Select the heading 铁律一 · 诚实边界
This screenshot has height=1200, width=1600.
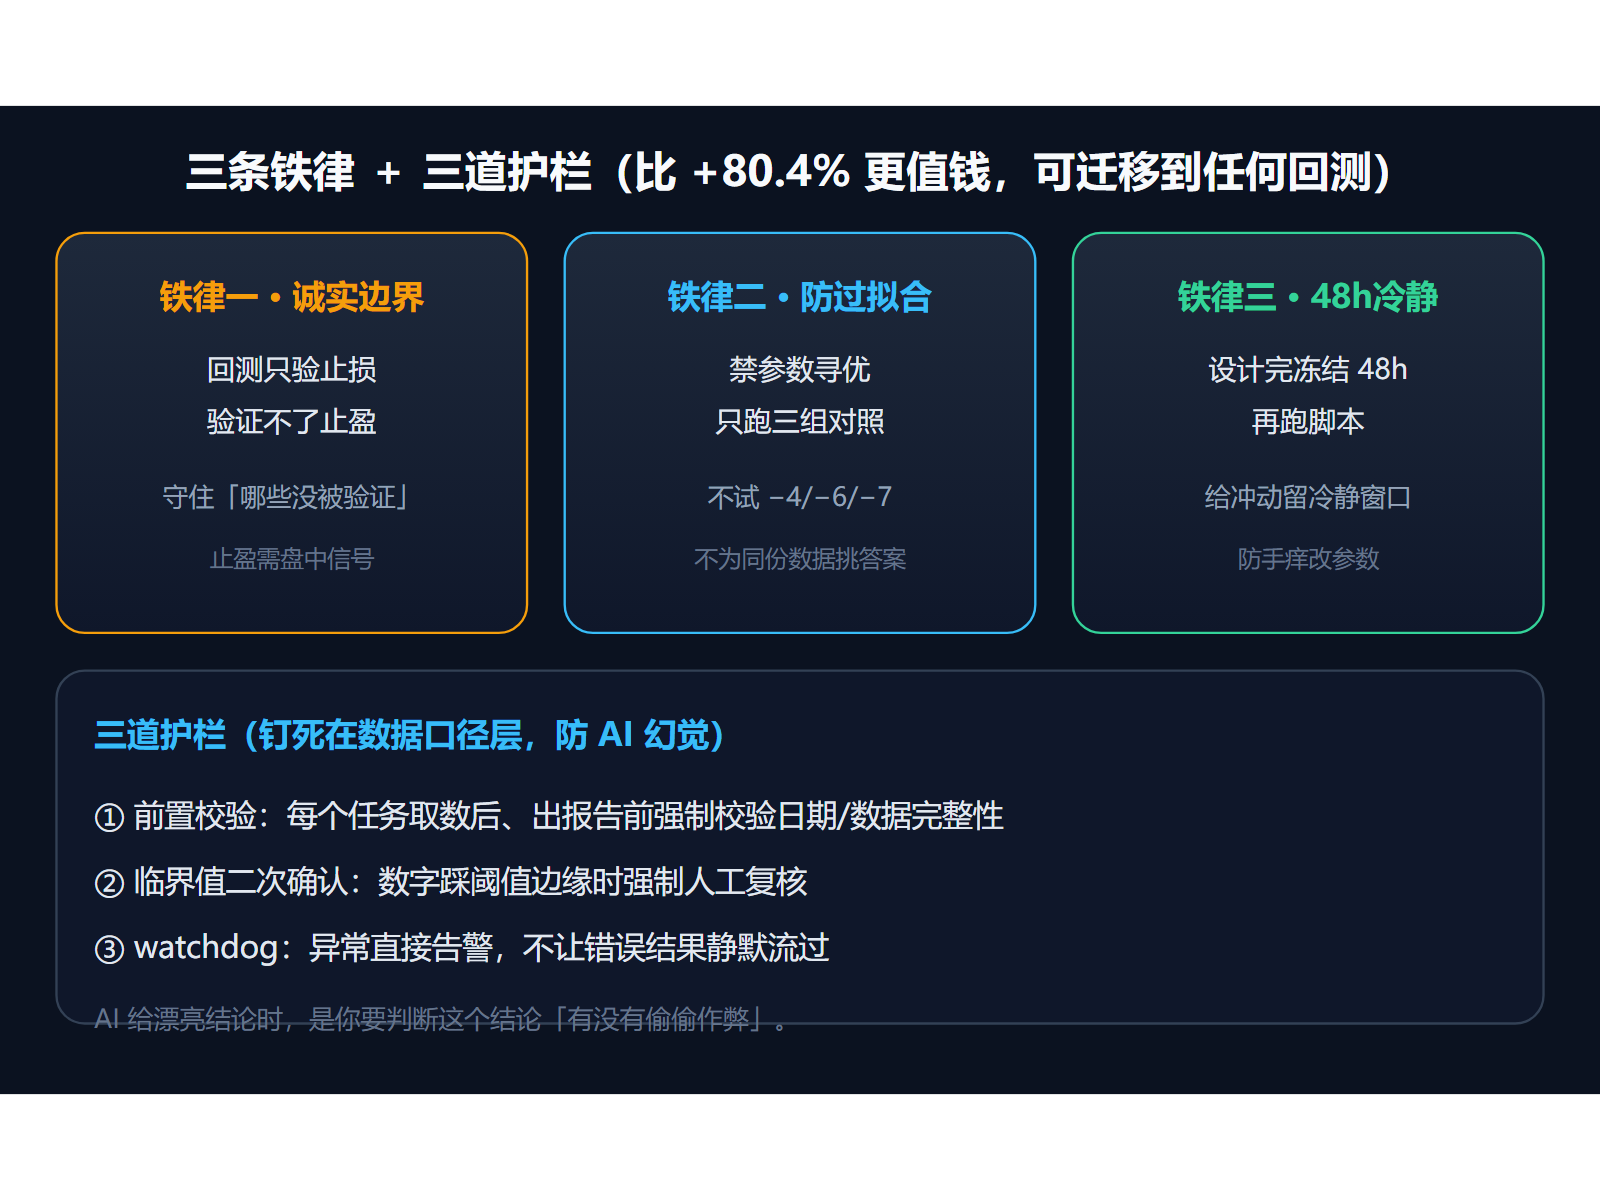(x=291, y=297)
